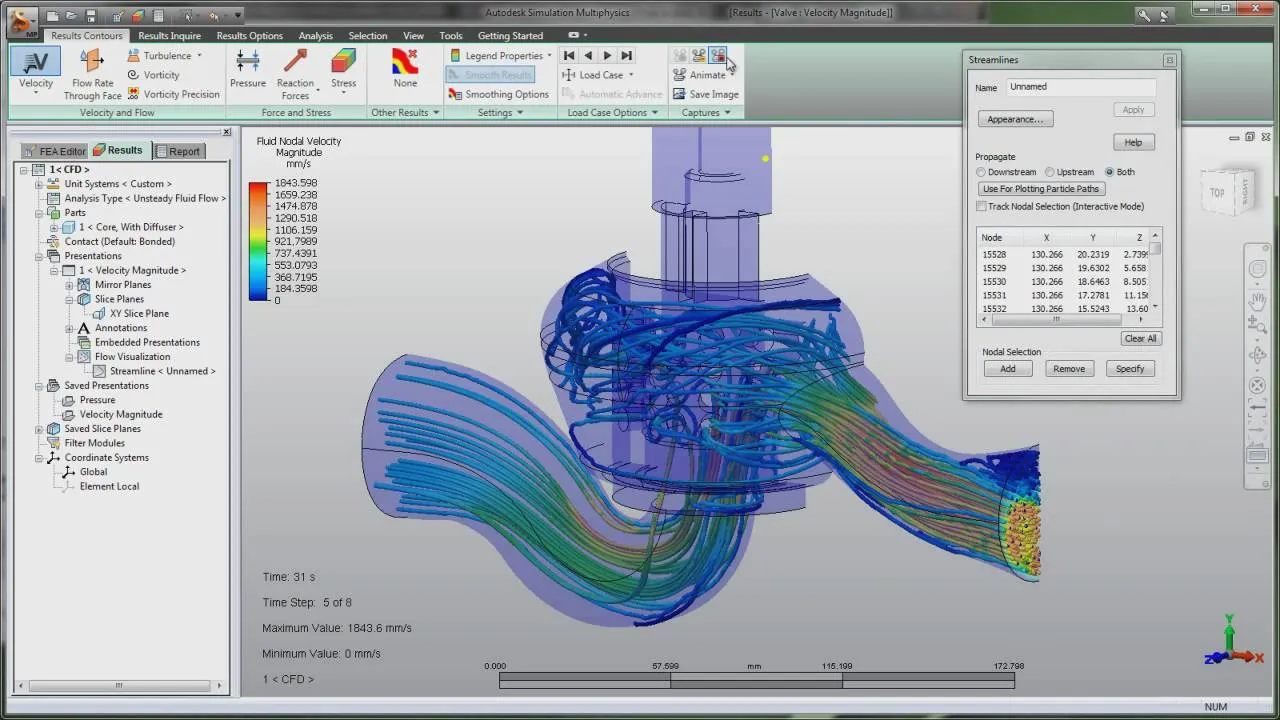Click the Flow Rate Through Face icon

[92, 63]
